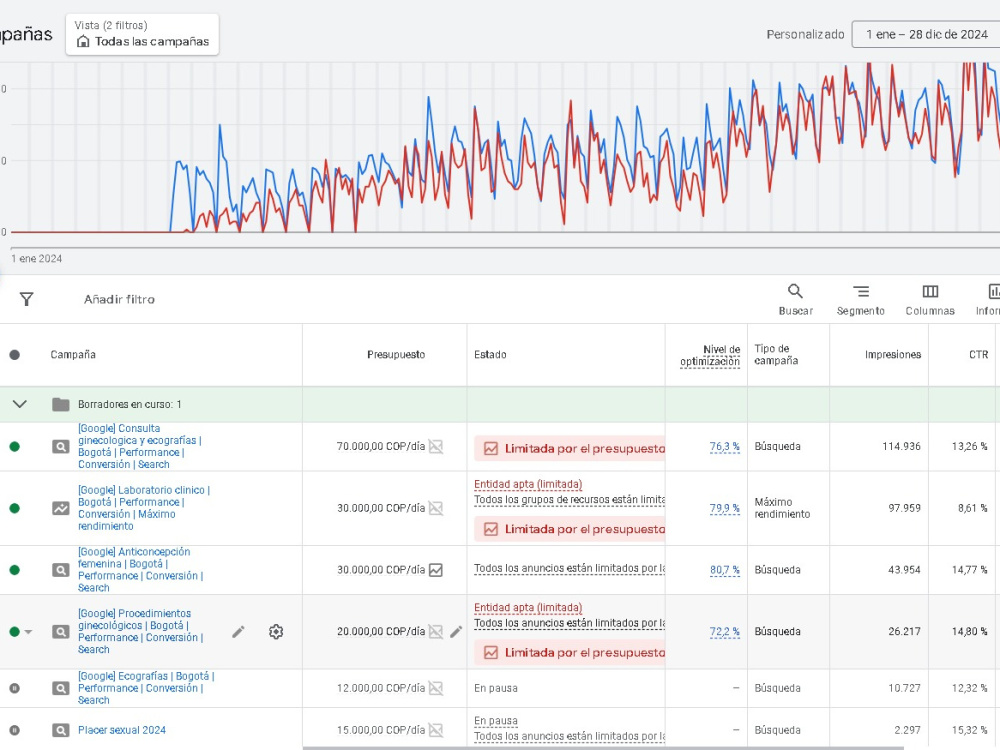Edit Procedimientos ginecológicos campaign name pencil
The width and height of the screenshot is (1000, 750).
(x=238, y=631)
